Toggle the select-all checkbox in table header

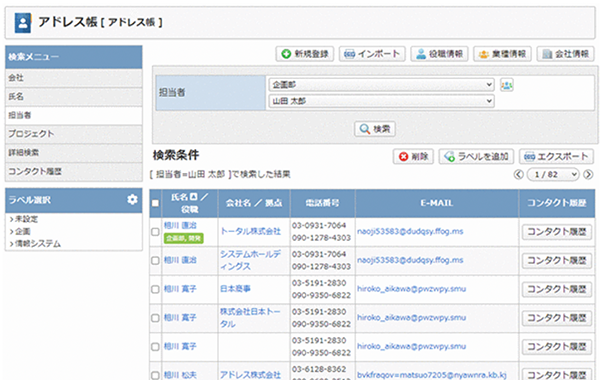pos(155,203)
